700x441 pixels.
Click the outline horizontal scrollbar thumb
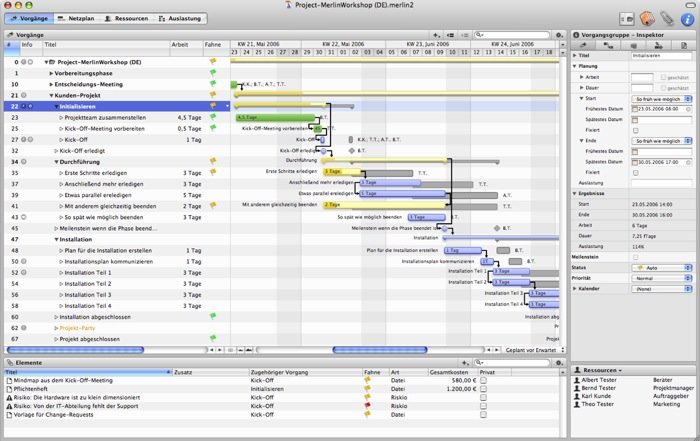coord(75,350)
